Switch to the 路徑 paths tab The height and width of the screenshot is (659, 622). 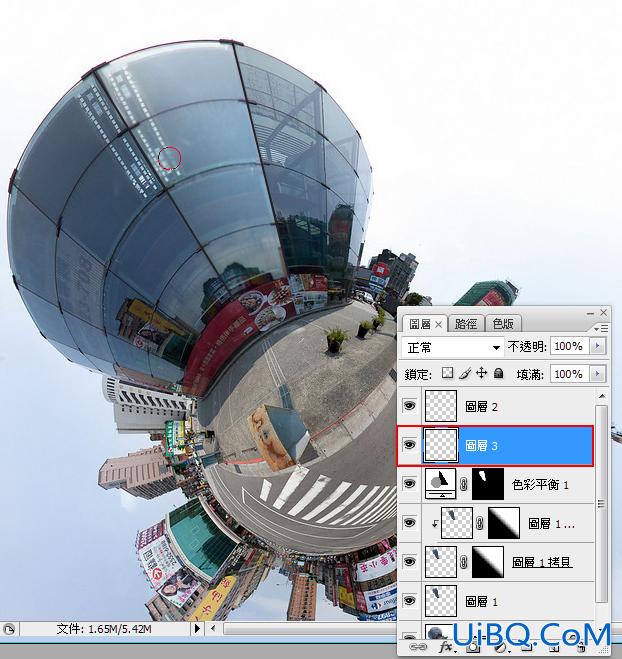(x=466, y=324)
